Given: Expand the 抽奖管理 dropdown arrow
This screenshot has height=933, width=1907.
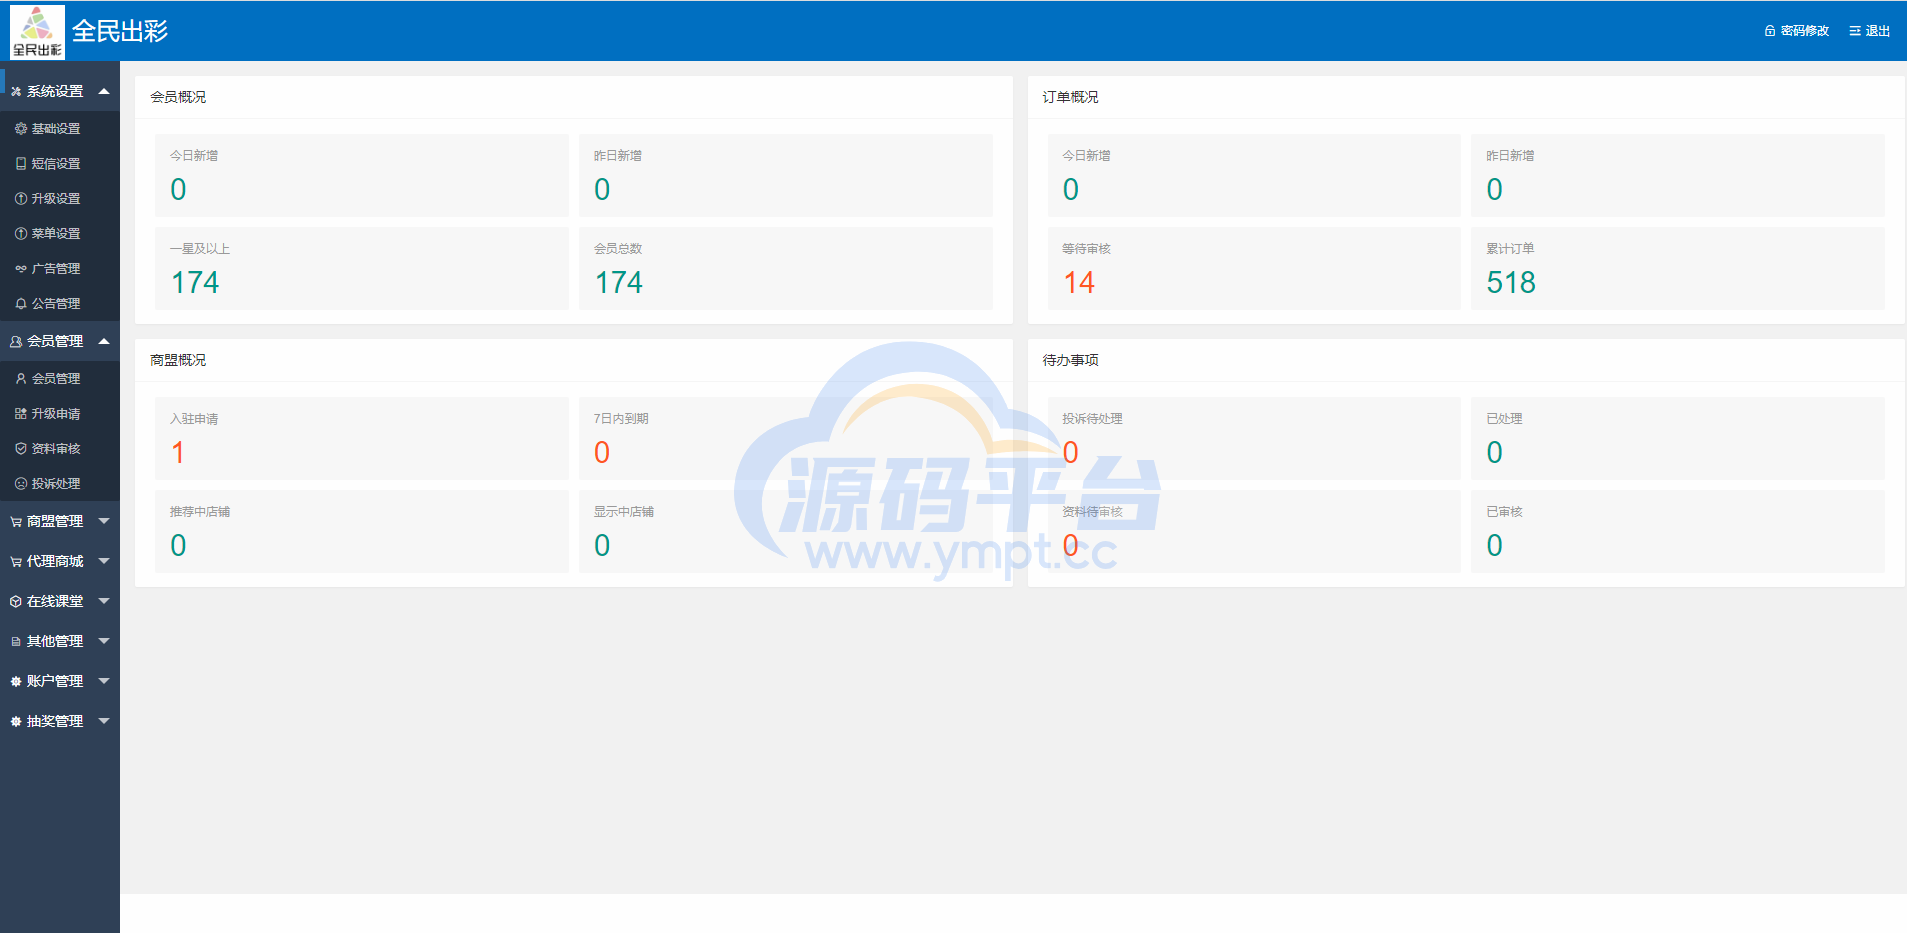Looking at the screenshot, I should point(104,721).
